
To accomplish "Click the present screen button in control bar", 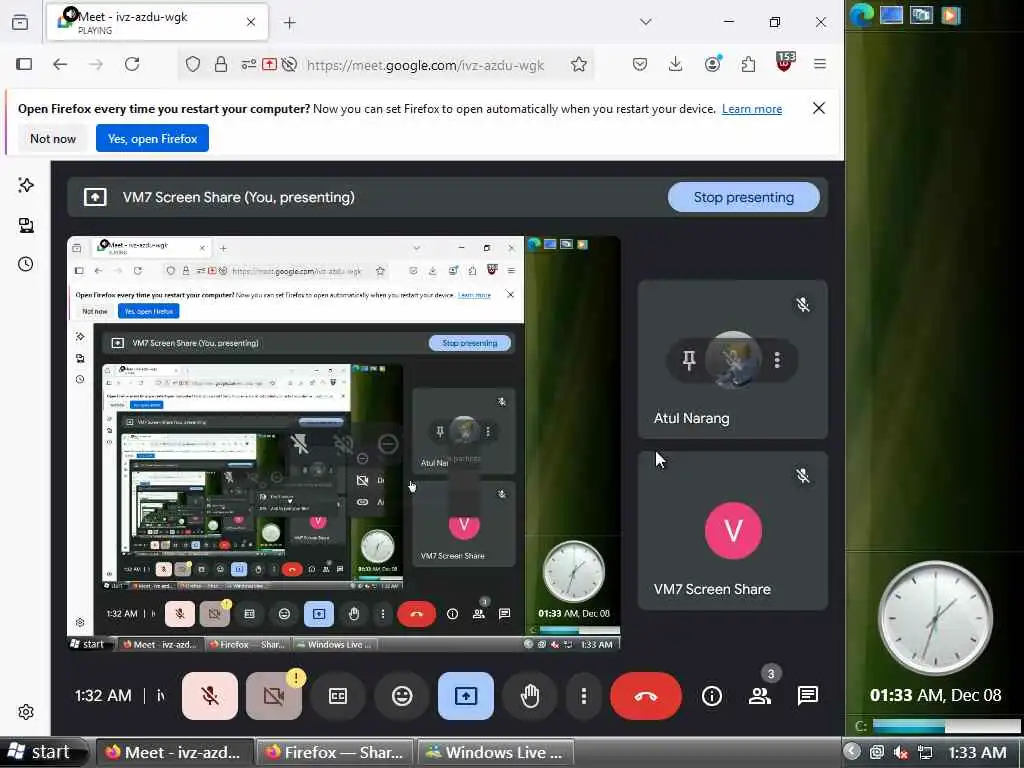I will (466, 696).
